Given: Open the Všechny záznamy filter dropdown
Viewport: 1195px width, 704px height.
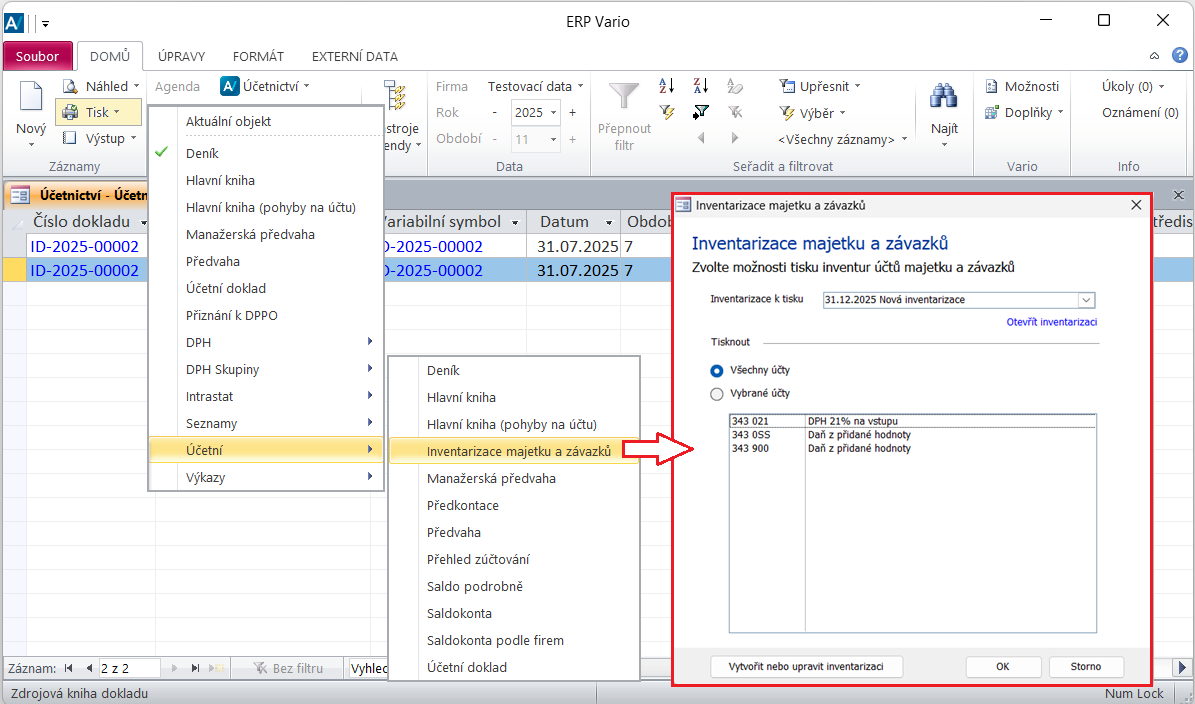Looking at the screenshot, I should click(843, 139).
